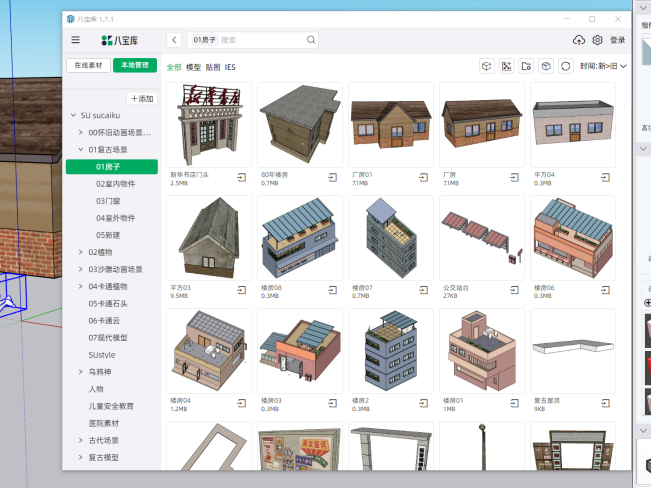651x488 pixels.
Task: Expand the 00怀旧动画场景 folder
Action: (81, 132)
